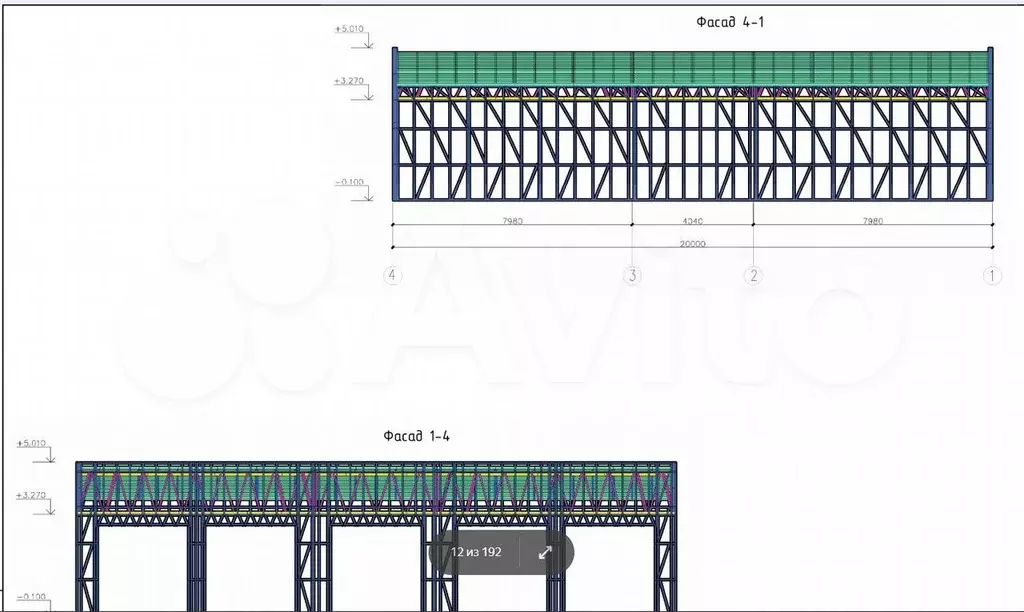The height and width of the screenshot is (612, 1024).
Task: Click the +5.010 elevation mark of Фасад 4-1
Action: (x=349, y=29)
